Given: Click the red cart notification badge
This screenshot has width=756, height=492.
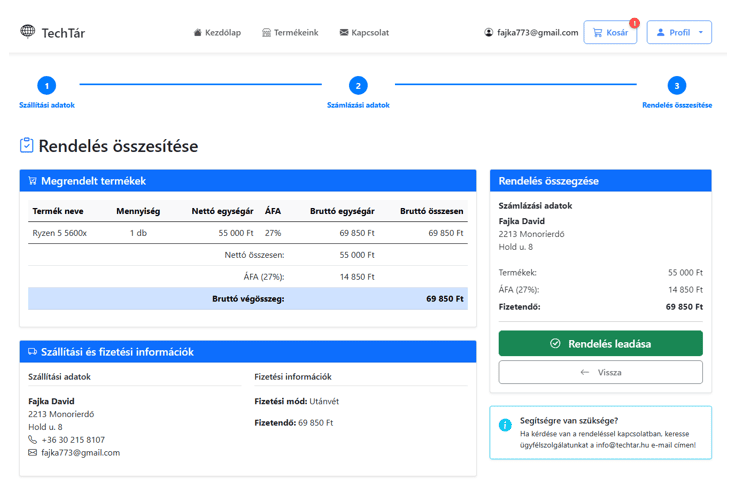Looking at the screenshot, I should coord(634,22).
